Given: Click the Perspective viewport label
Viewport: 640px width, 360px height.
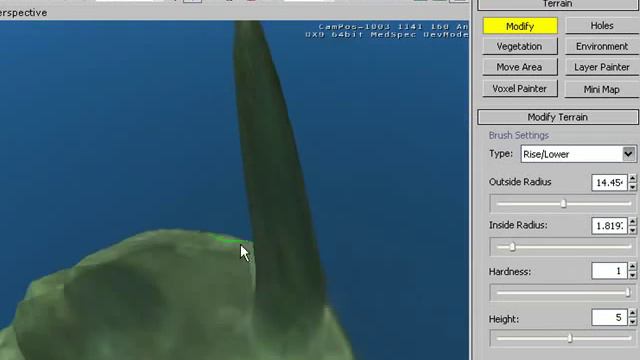Looking at the screenshot, I should click(x=23, y=13).
